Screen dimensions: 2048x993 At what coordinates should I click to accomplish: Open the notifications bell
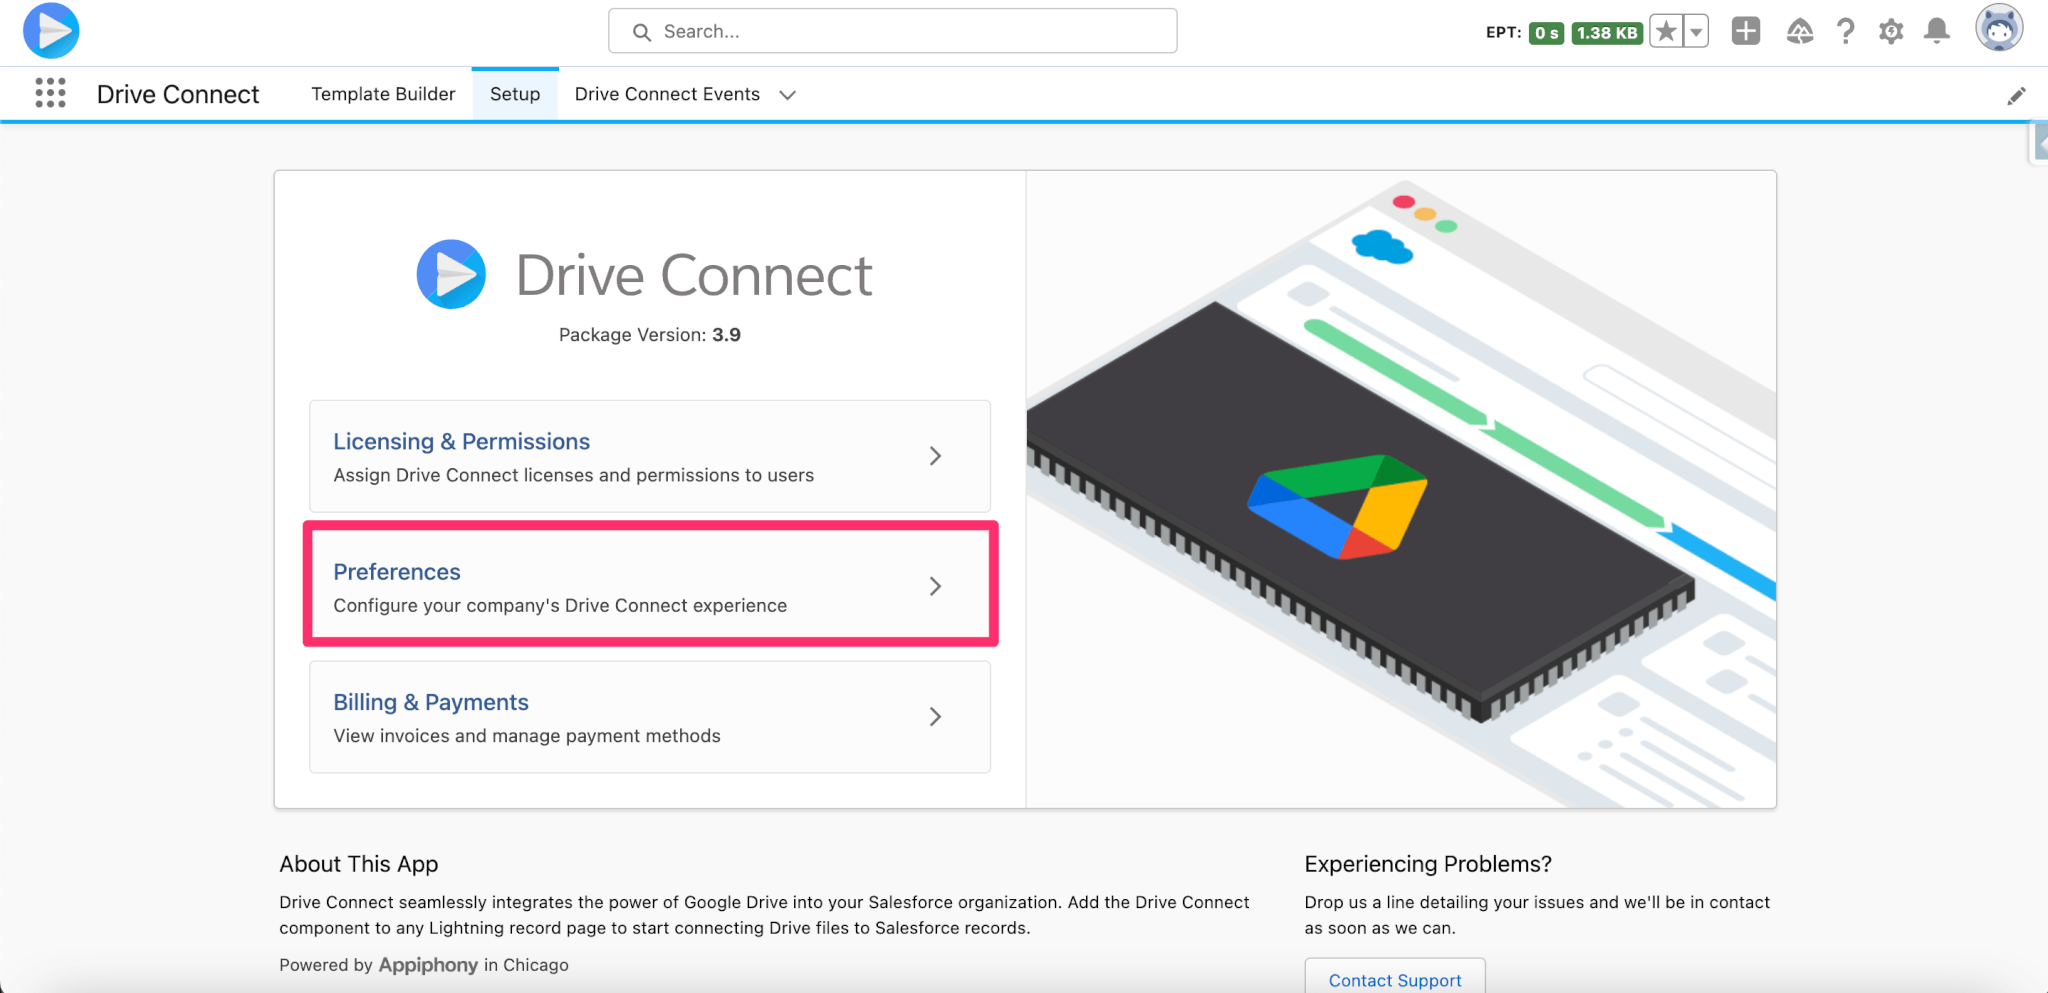pyautogui.click(x=1937, y=31)
